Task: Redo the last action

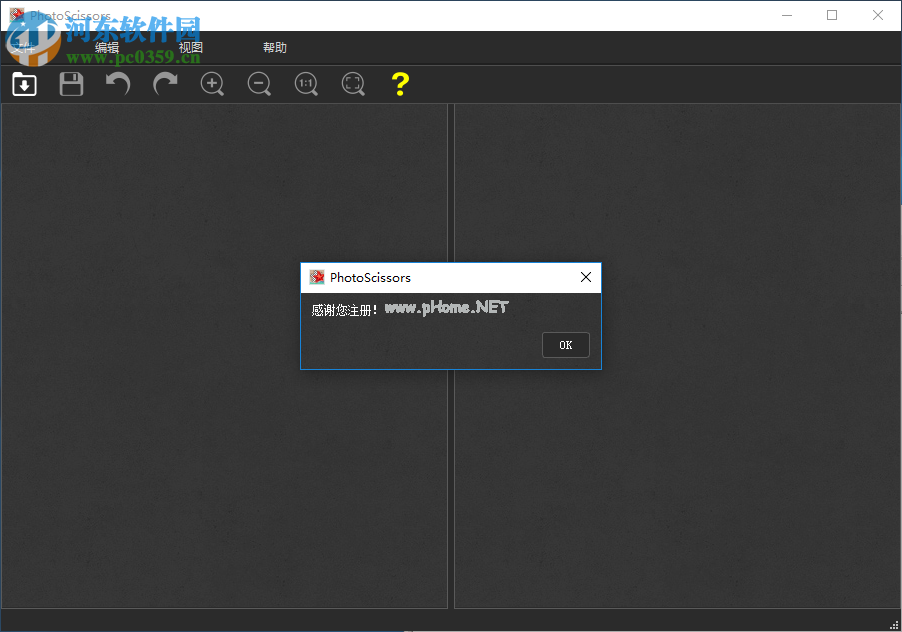Action: 164,84
